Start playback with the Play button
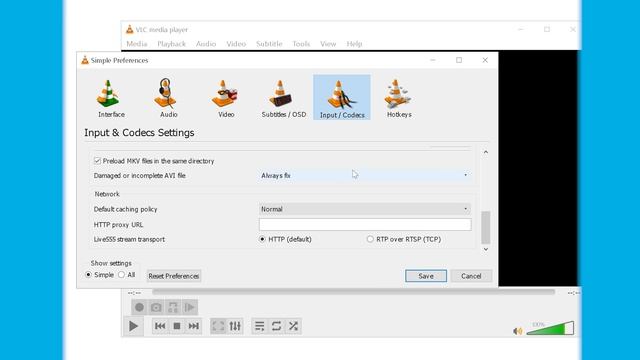 pos(133,326)
